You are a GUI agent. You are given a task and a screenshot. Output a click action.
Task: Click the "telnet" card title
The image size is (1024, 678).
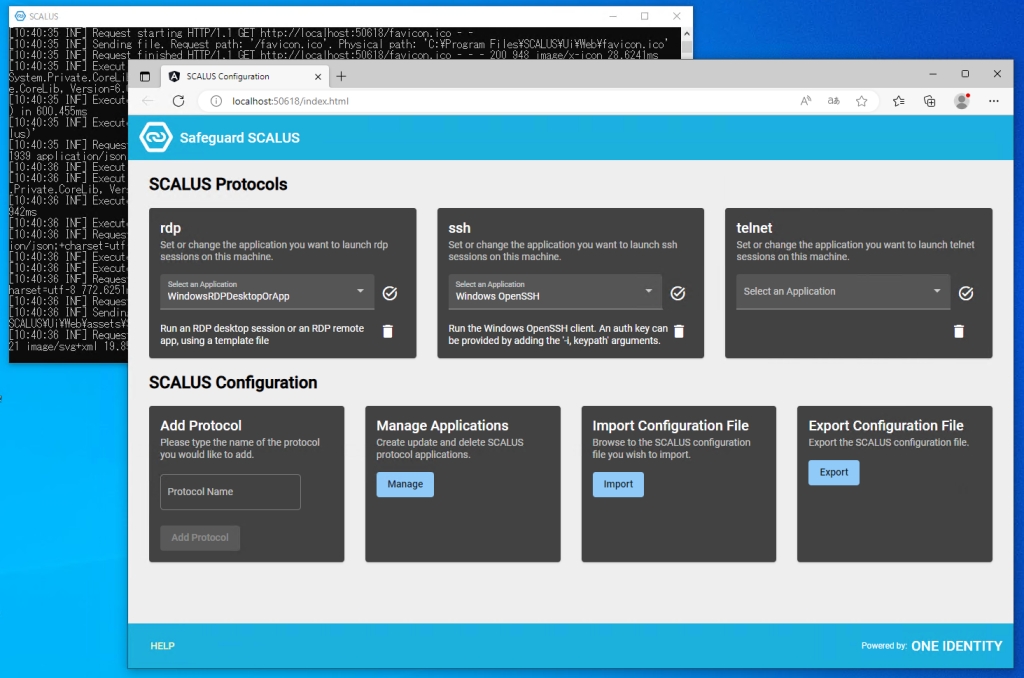(x=754, y=228)
